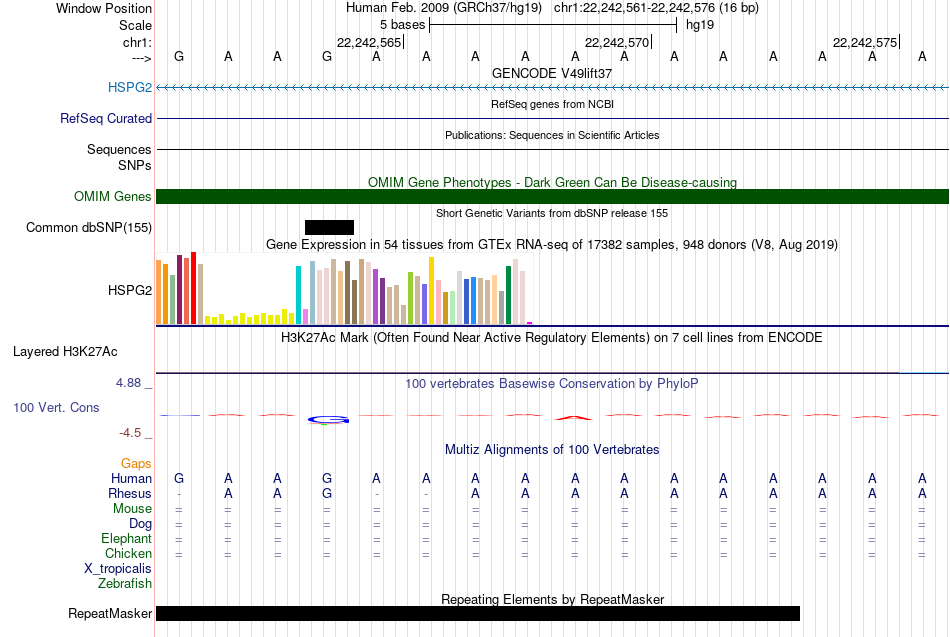Click the Multiz Alignments of 100 Vertebrates title
This screenshot has height=637, width=950.
tap(552, 449)
